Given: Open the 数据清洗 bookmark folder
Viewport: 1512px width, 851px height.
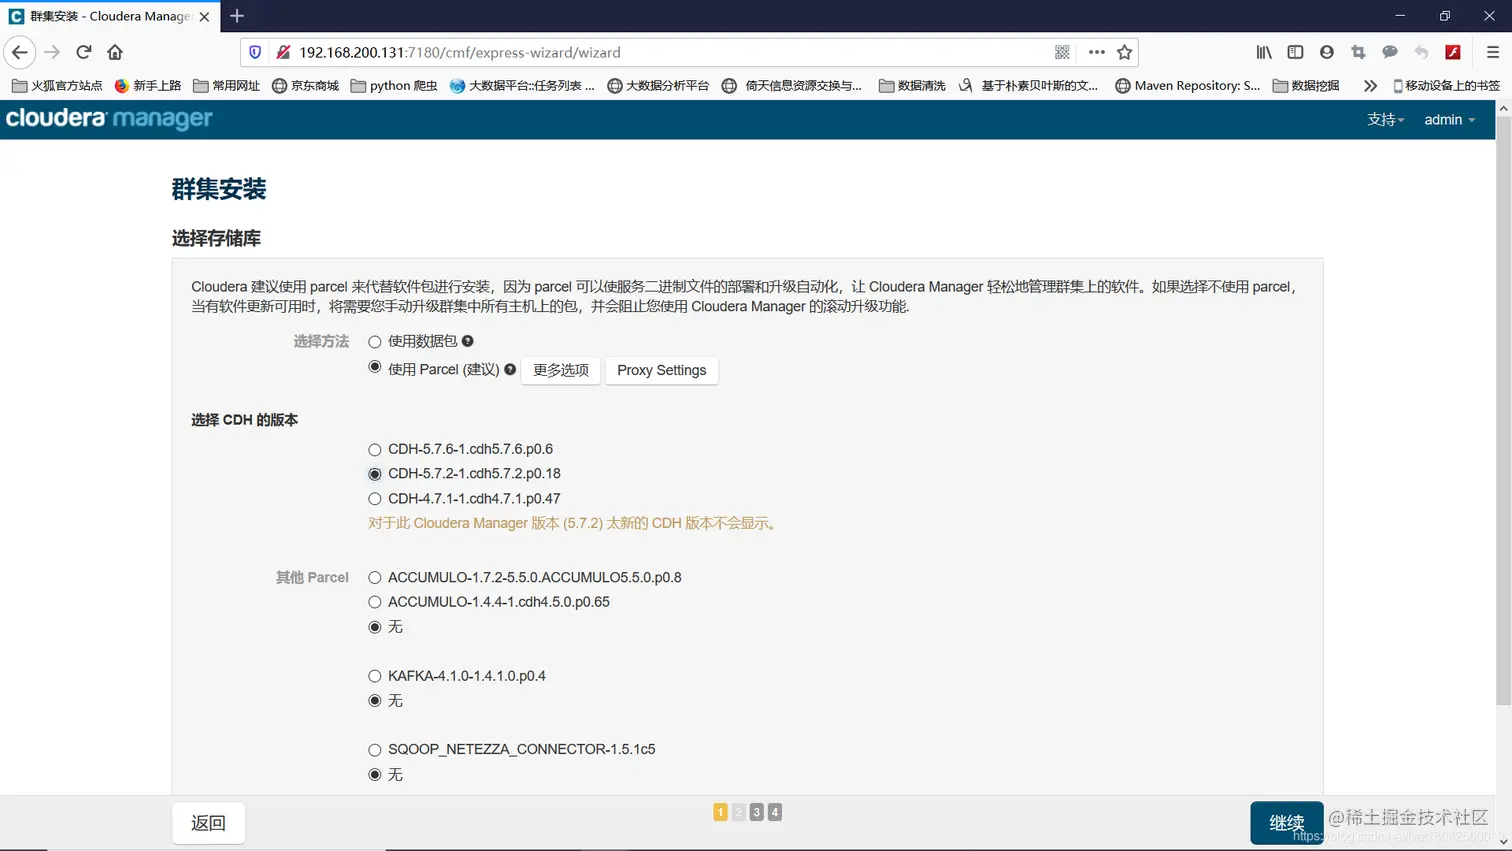Looking at the screenshot, I should point(912,86).
